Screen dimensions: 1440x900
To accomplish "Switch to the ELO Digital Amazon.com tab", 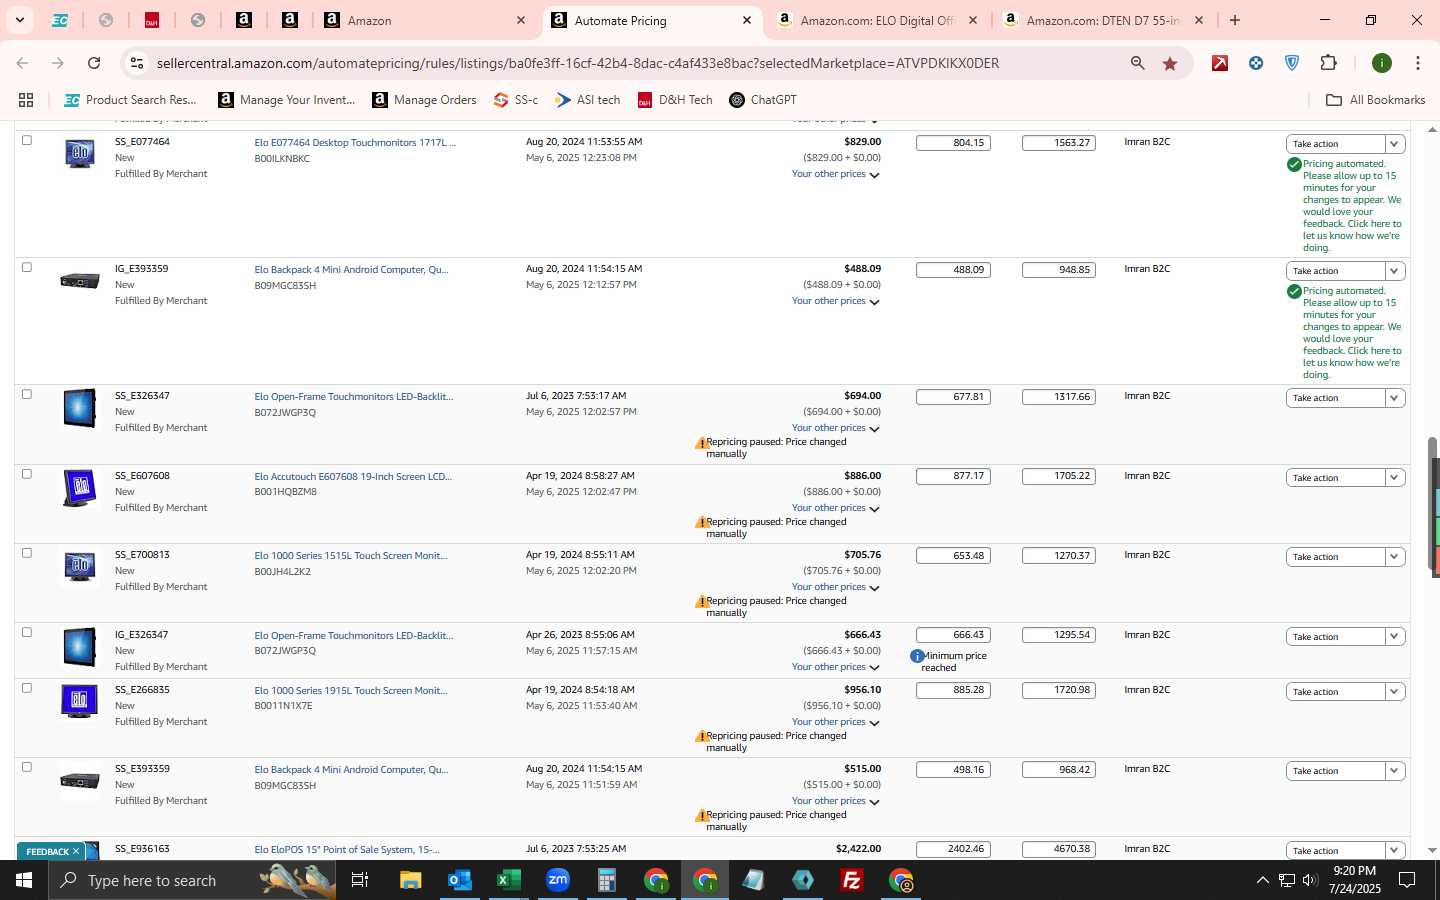I will [x=877, y=20].
